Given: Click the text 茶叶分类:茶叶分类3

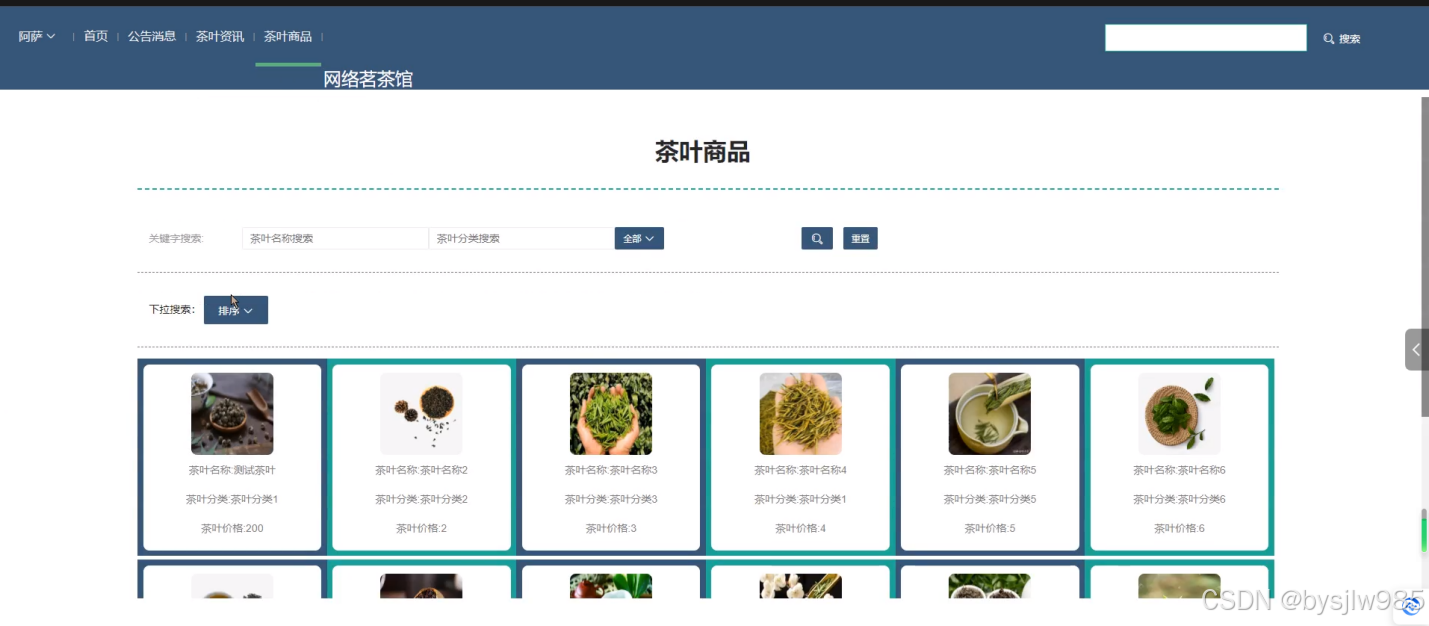Looking at the screenshot, I should [611, 499].
